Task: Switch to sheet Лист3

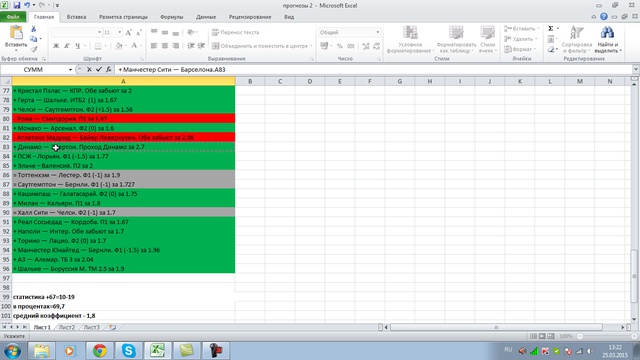Action: [91, 327]
